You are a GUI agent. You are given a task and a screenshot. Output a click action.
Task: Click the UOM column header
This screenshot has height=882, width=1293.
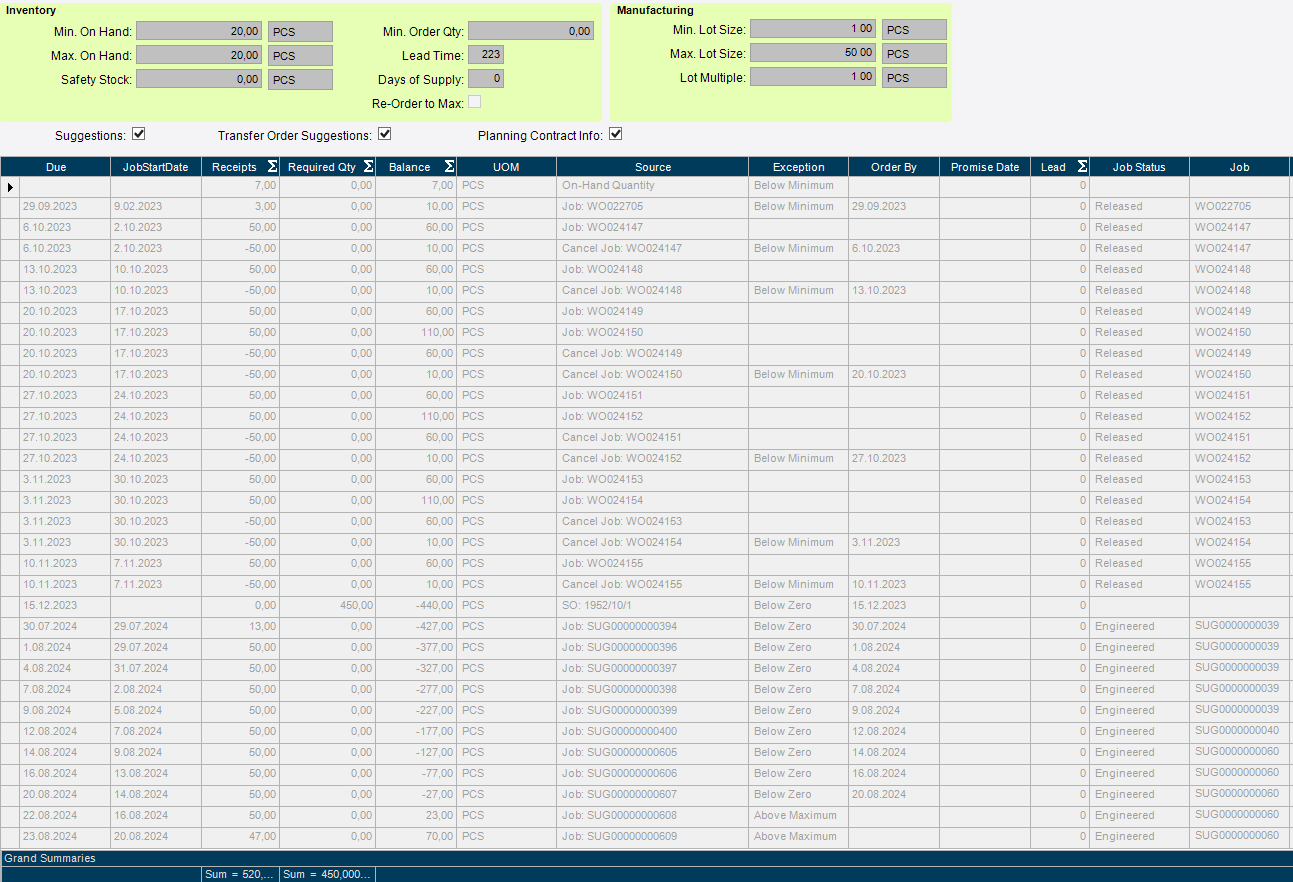coord(507,167)
